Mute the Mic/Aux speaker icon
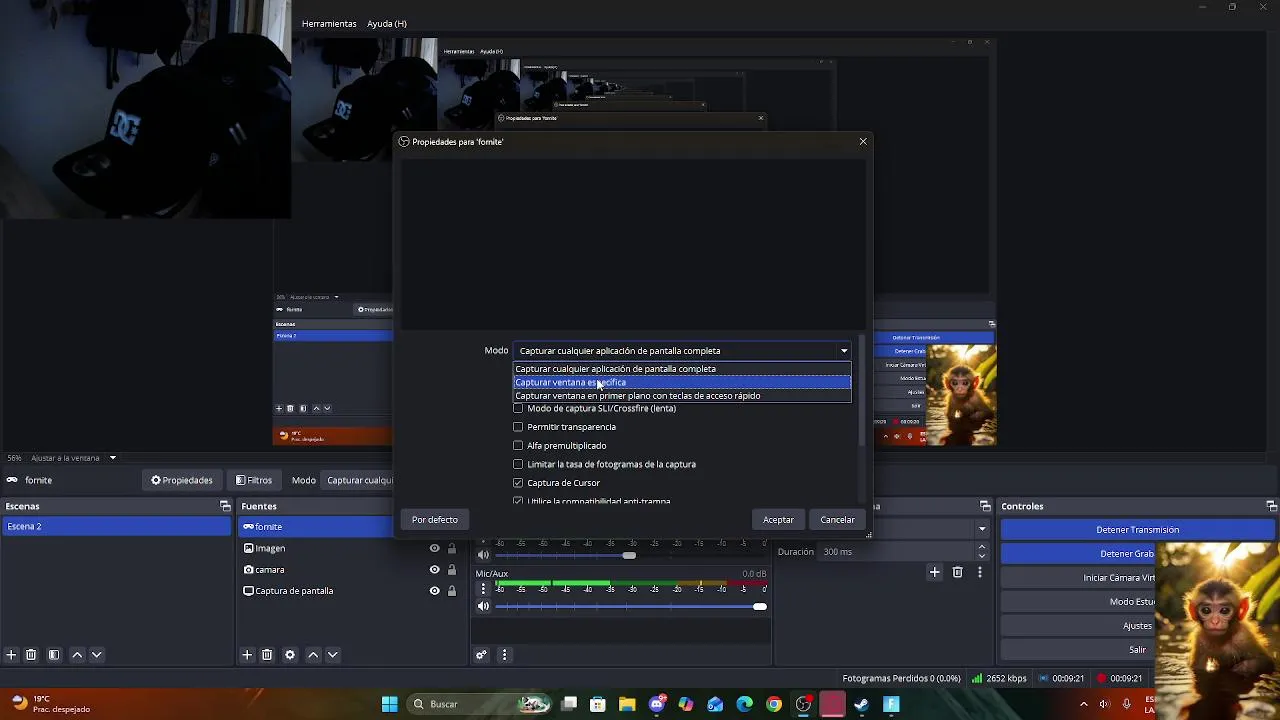The image size is (1280, 720). click(483, 606)
